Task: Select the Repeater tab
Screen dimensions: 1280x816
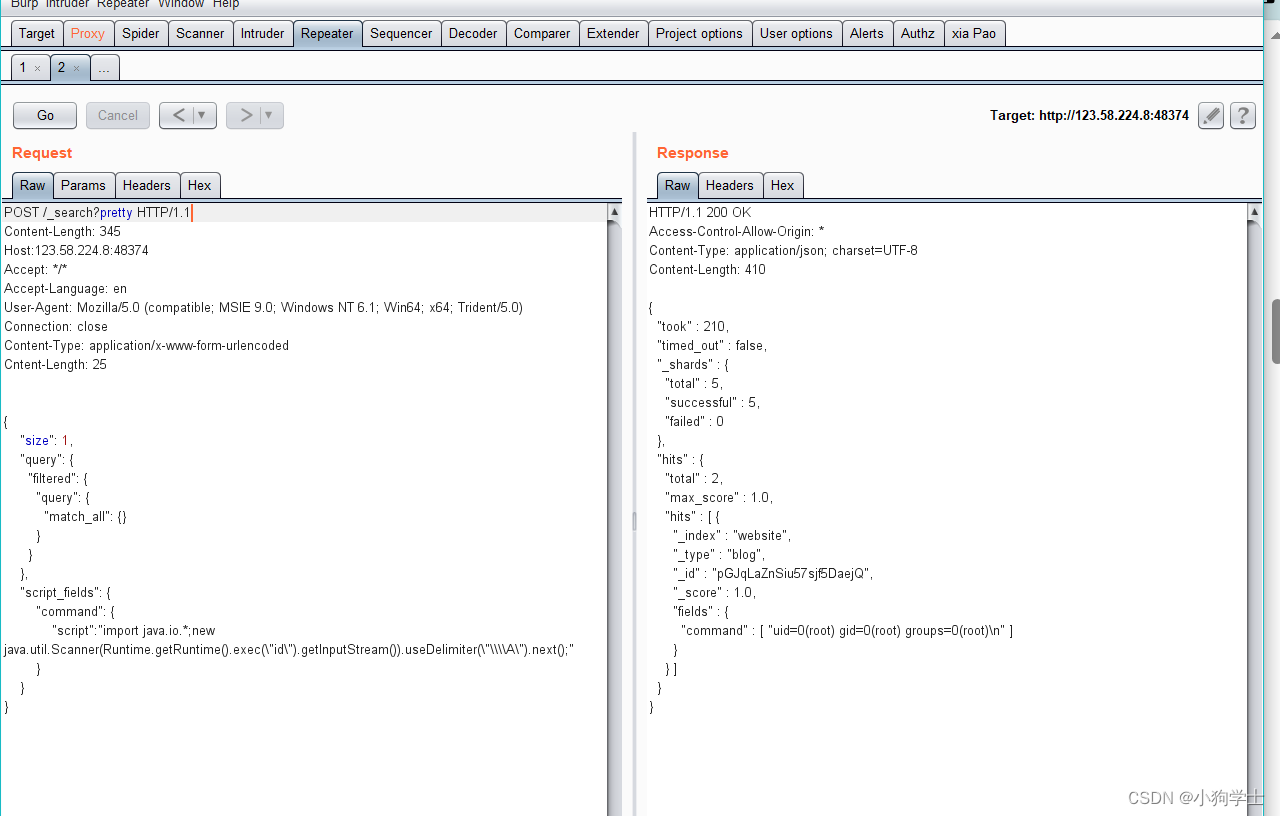Action: (327, 33)
